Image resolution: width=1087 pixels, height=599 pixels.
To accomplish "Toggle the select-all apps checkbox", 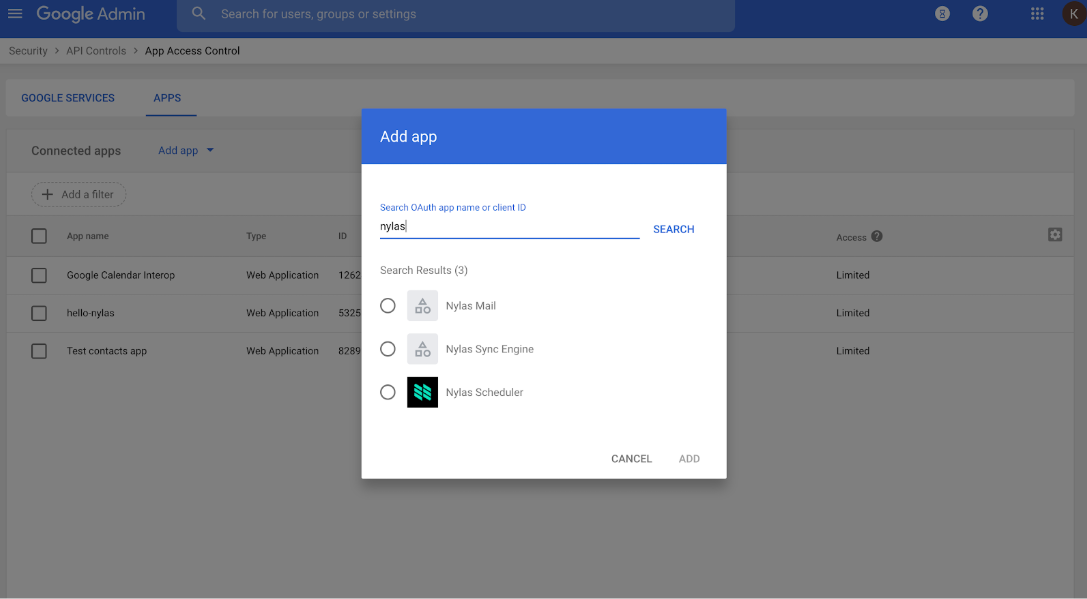I will [39, 236].
